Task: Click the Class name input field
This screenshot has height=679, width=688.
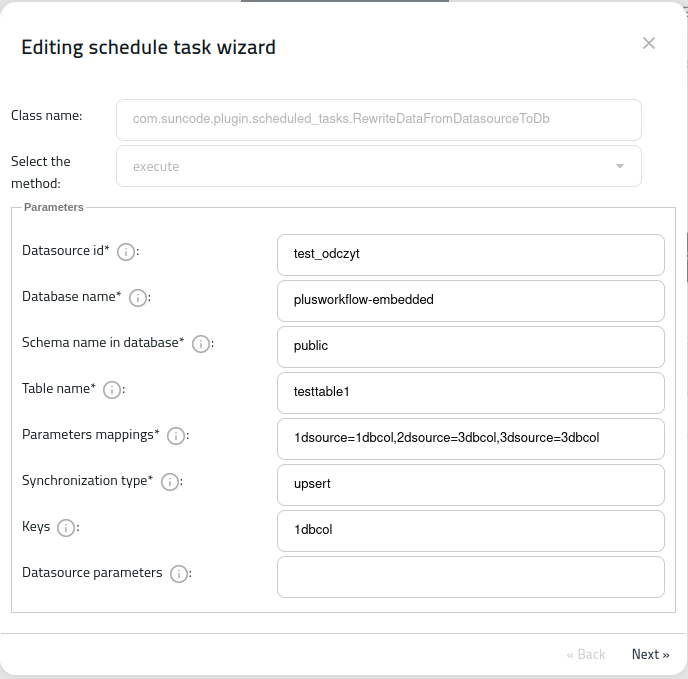Action: tap(379, 120)
